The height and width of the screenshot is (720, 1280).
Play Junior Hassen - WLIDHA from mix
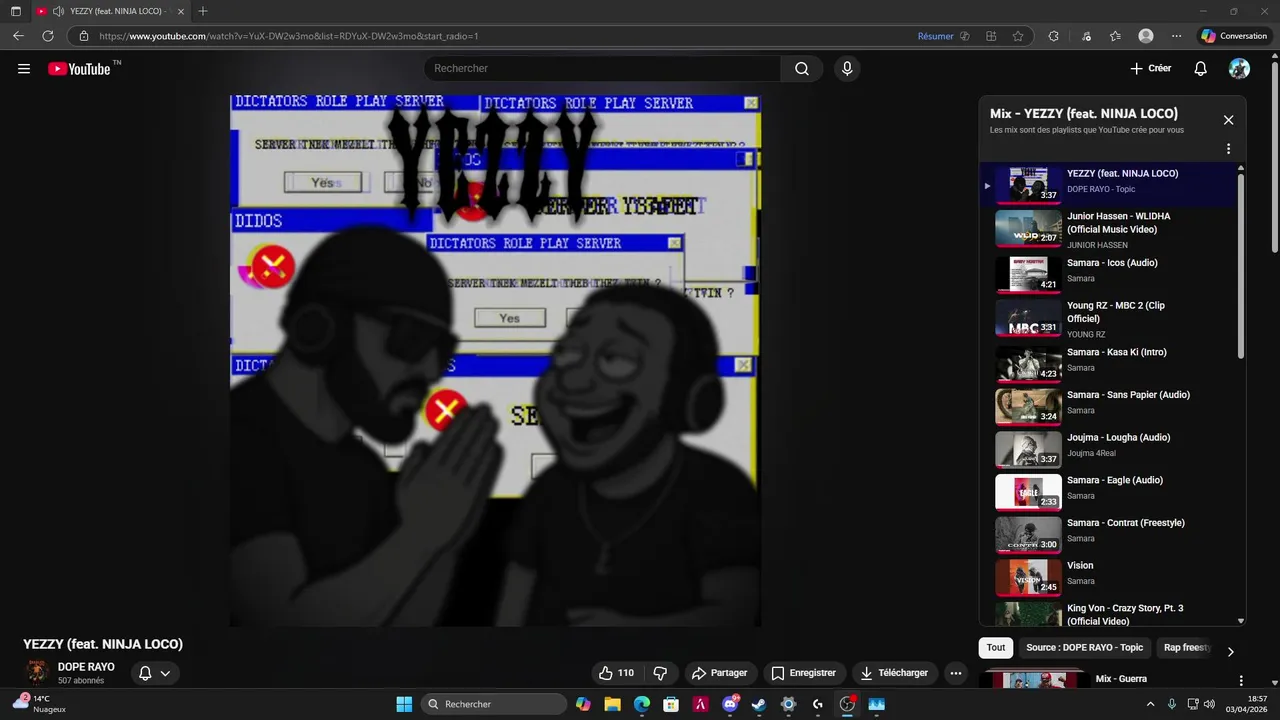1108,229
